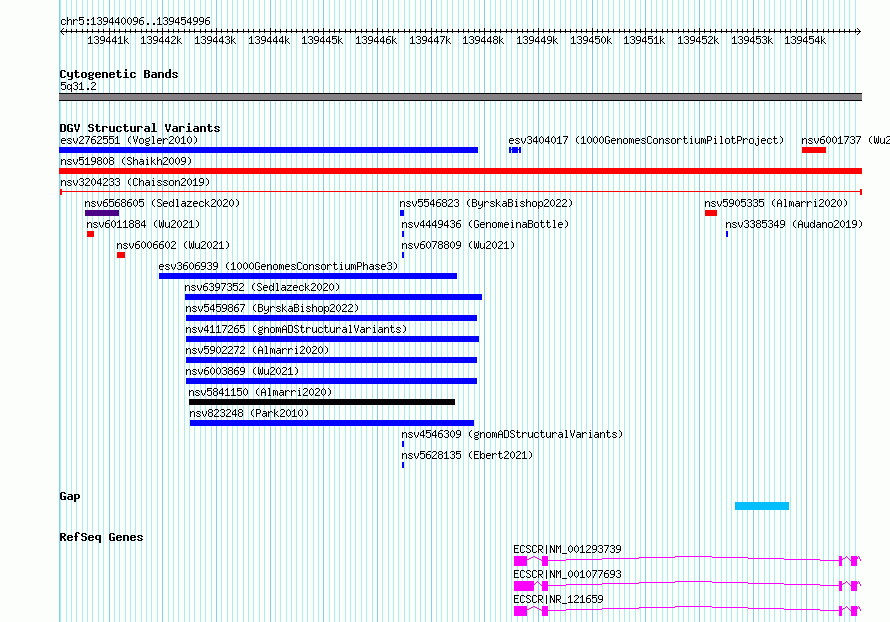This screenshot has width=890, height=622.
Task: Click the nsv6397352 (Sedlazeck2020) label
Action: (262, 287)
